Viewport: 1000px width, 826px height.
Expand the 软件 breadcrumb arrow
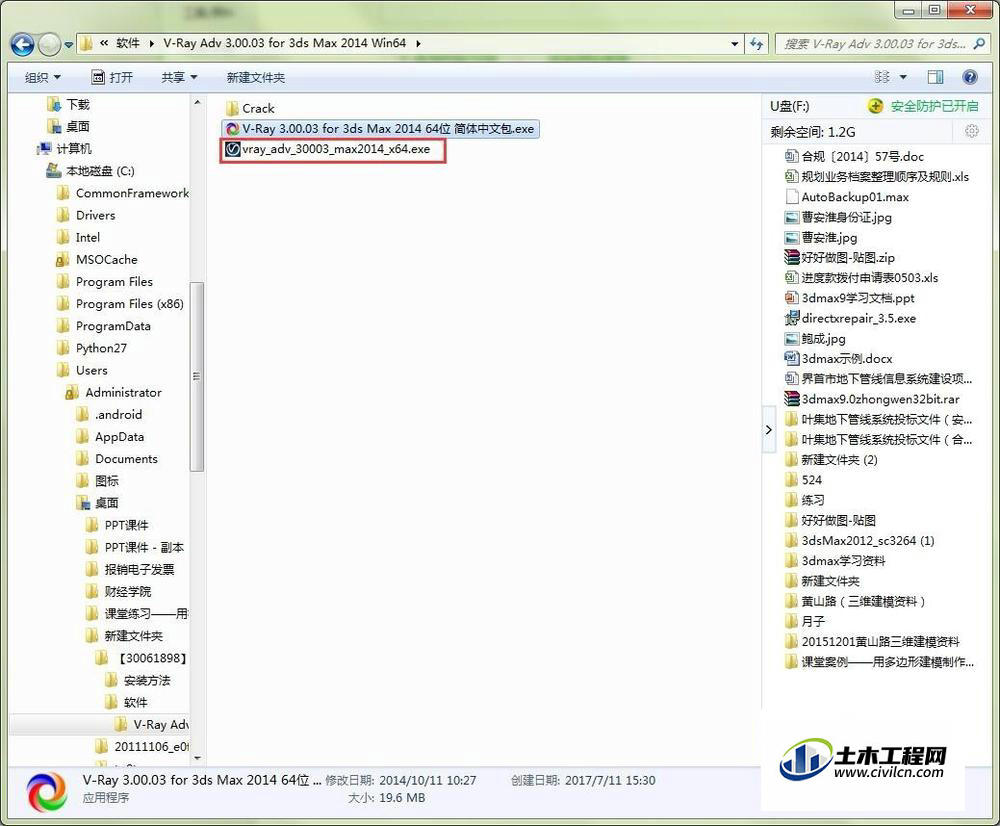click(x=151, y=44)
